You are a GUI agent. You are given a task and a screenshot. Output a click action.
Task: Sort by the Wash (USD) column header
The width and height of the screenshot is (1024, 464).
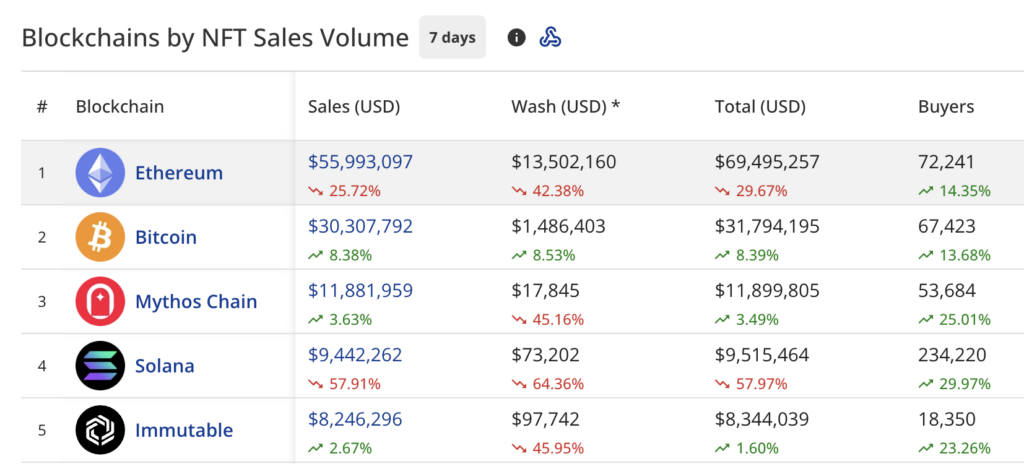click(x=566, y=107)
